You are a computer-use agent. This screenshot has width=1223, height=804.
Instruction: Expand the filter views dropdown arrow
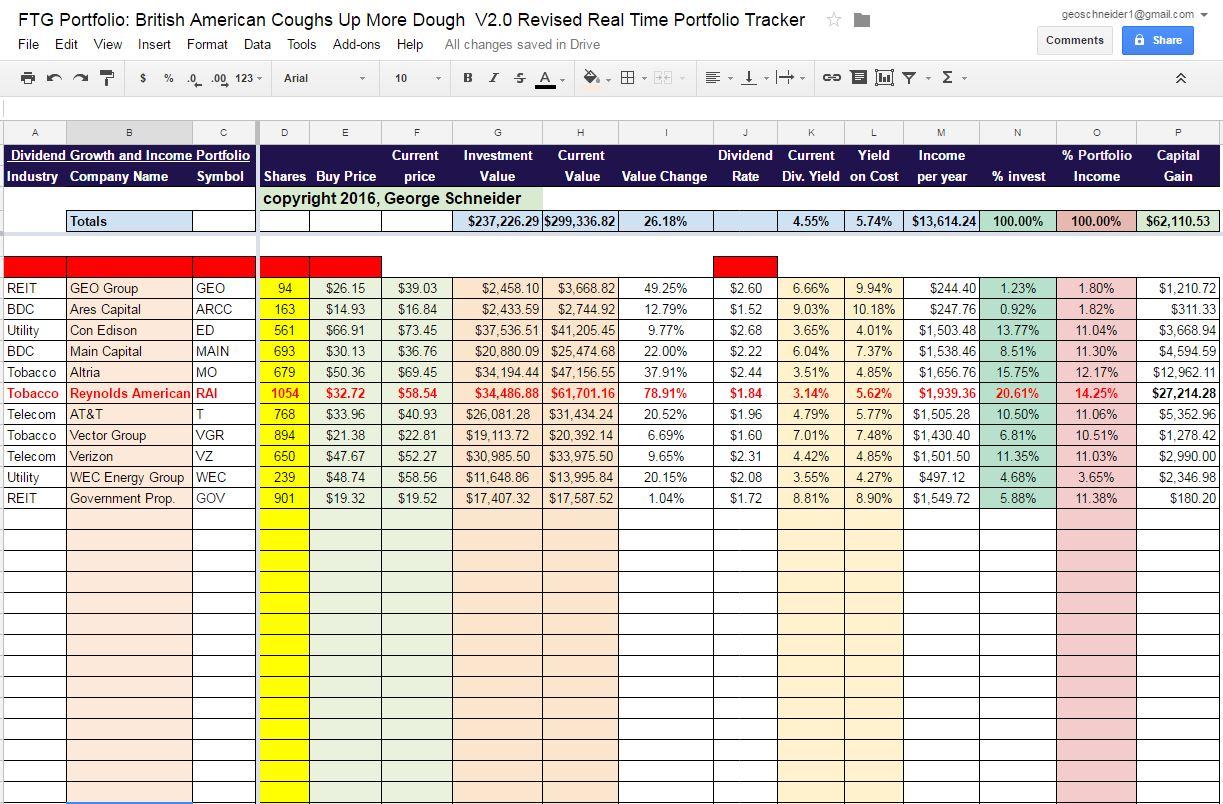pyautogui.click(x=928, y=78)
